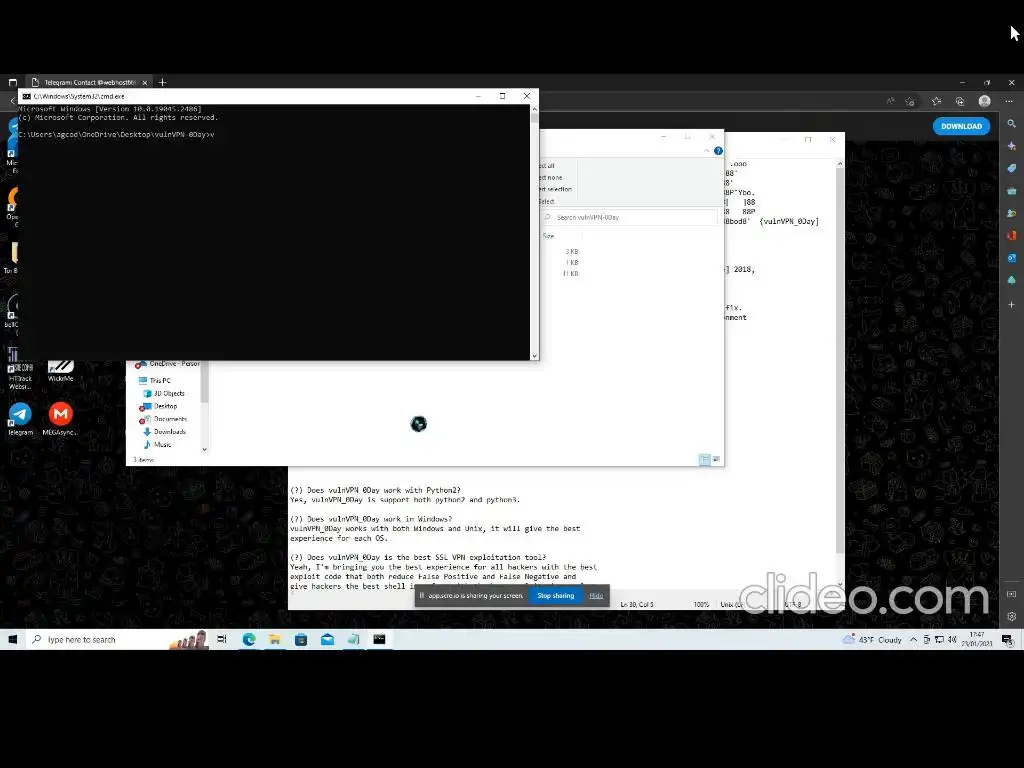This screenshot has width=1024, height=768.
Task: Open Notepad from taskbar
Action: (353, 639)
